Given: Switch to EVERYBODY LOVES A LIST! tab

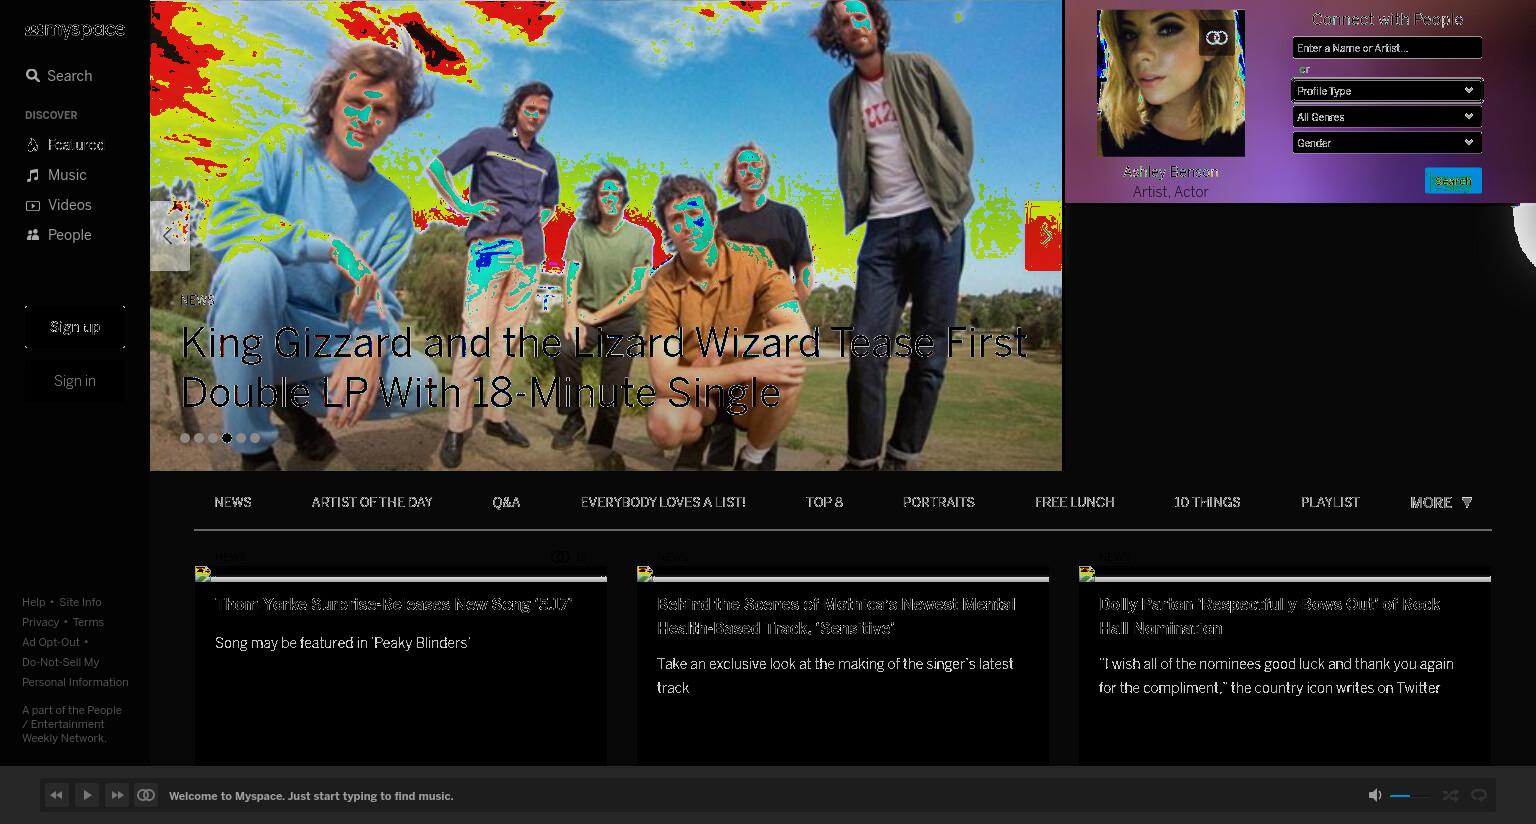Looking at the screenshot, I should 663,503.
